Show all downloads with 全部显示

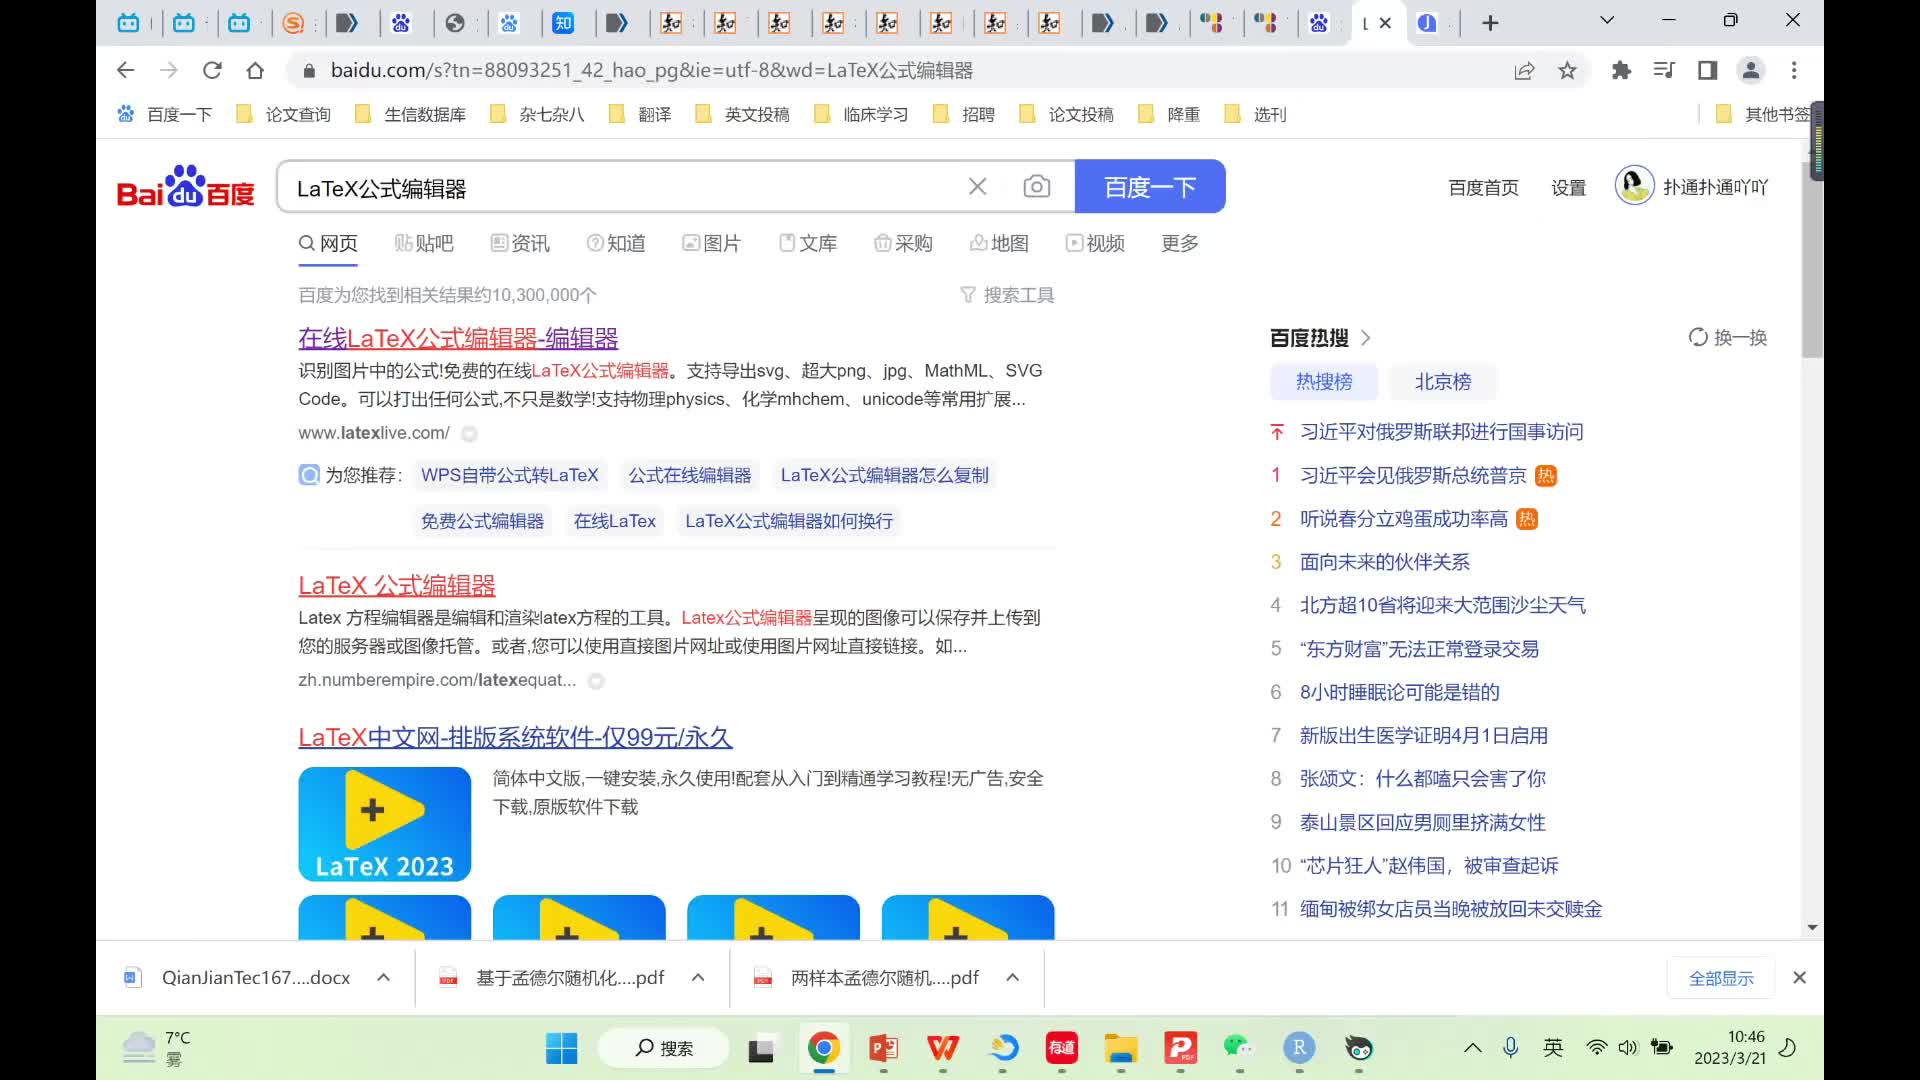pos(1721,978)
